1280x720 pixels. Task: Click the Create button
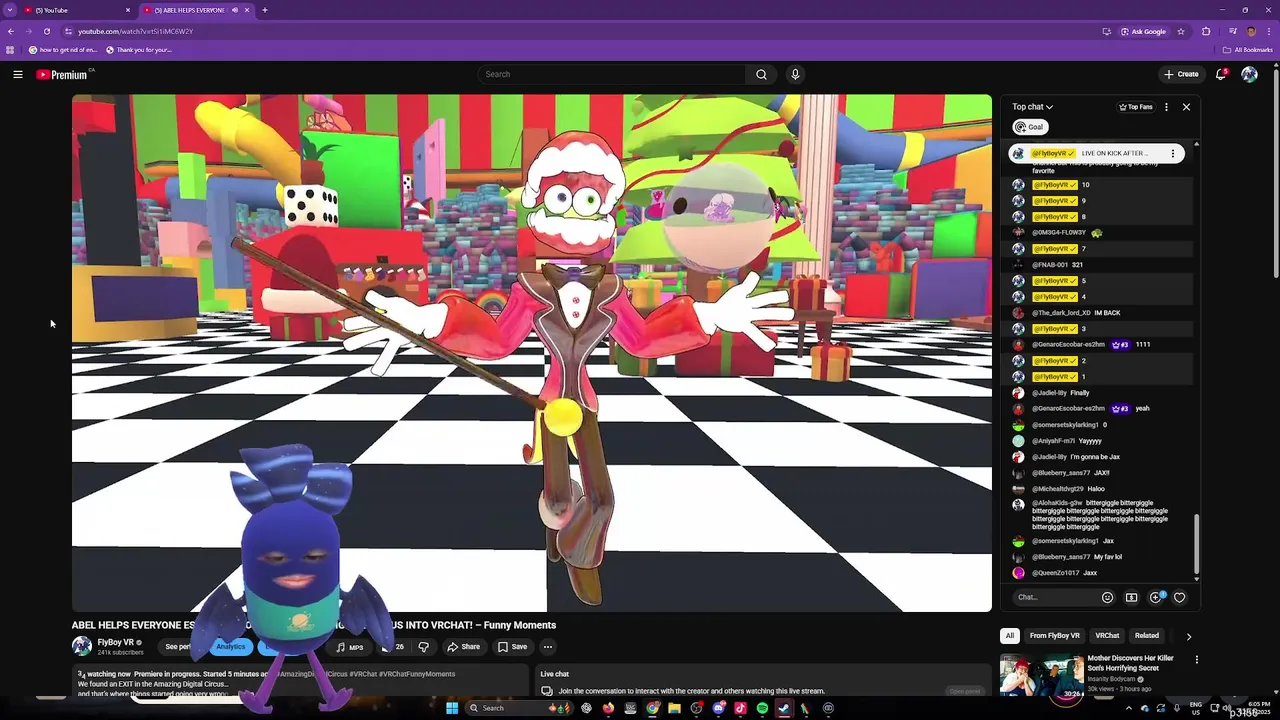[1181, 74]
